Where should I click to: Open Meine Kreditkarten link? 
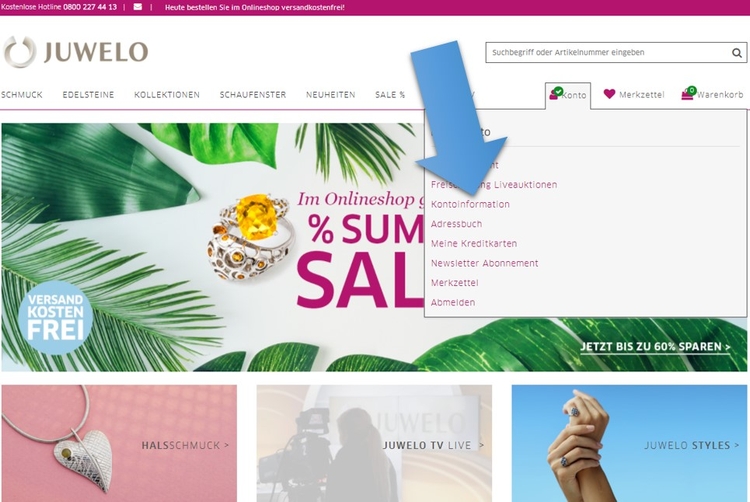pyautogui.click(x=474, y=243)
